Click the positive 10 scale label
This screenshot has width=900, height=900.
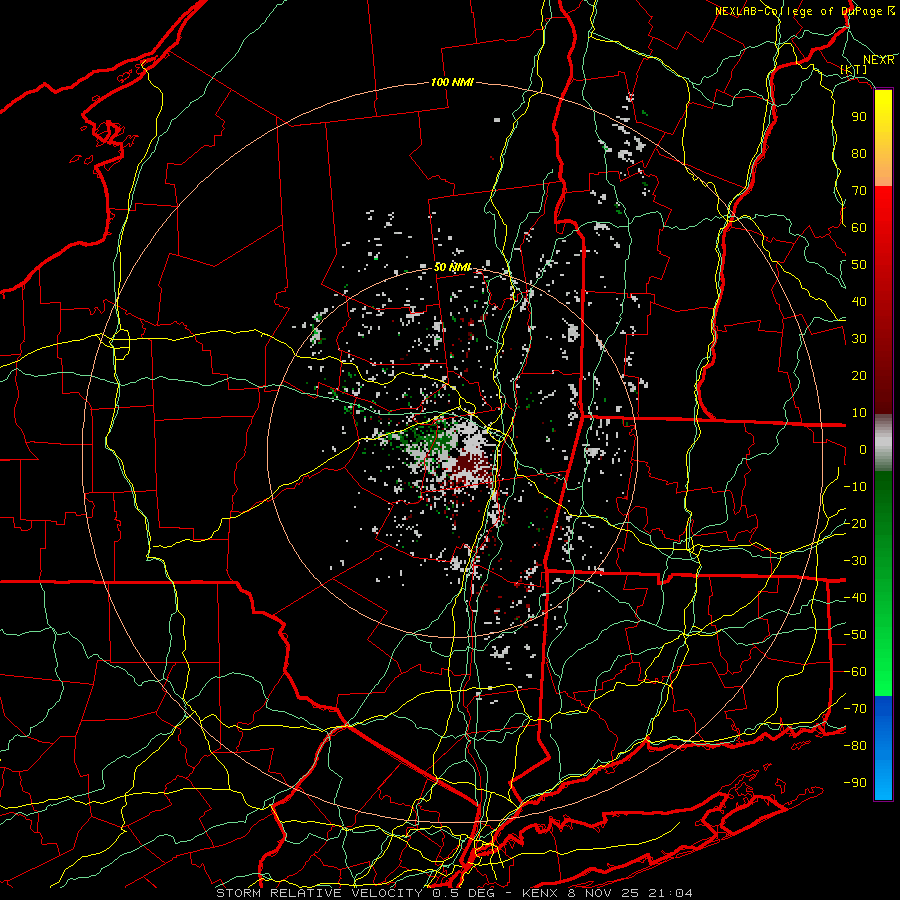click(x=859, y=413)
